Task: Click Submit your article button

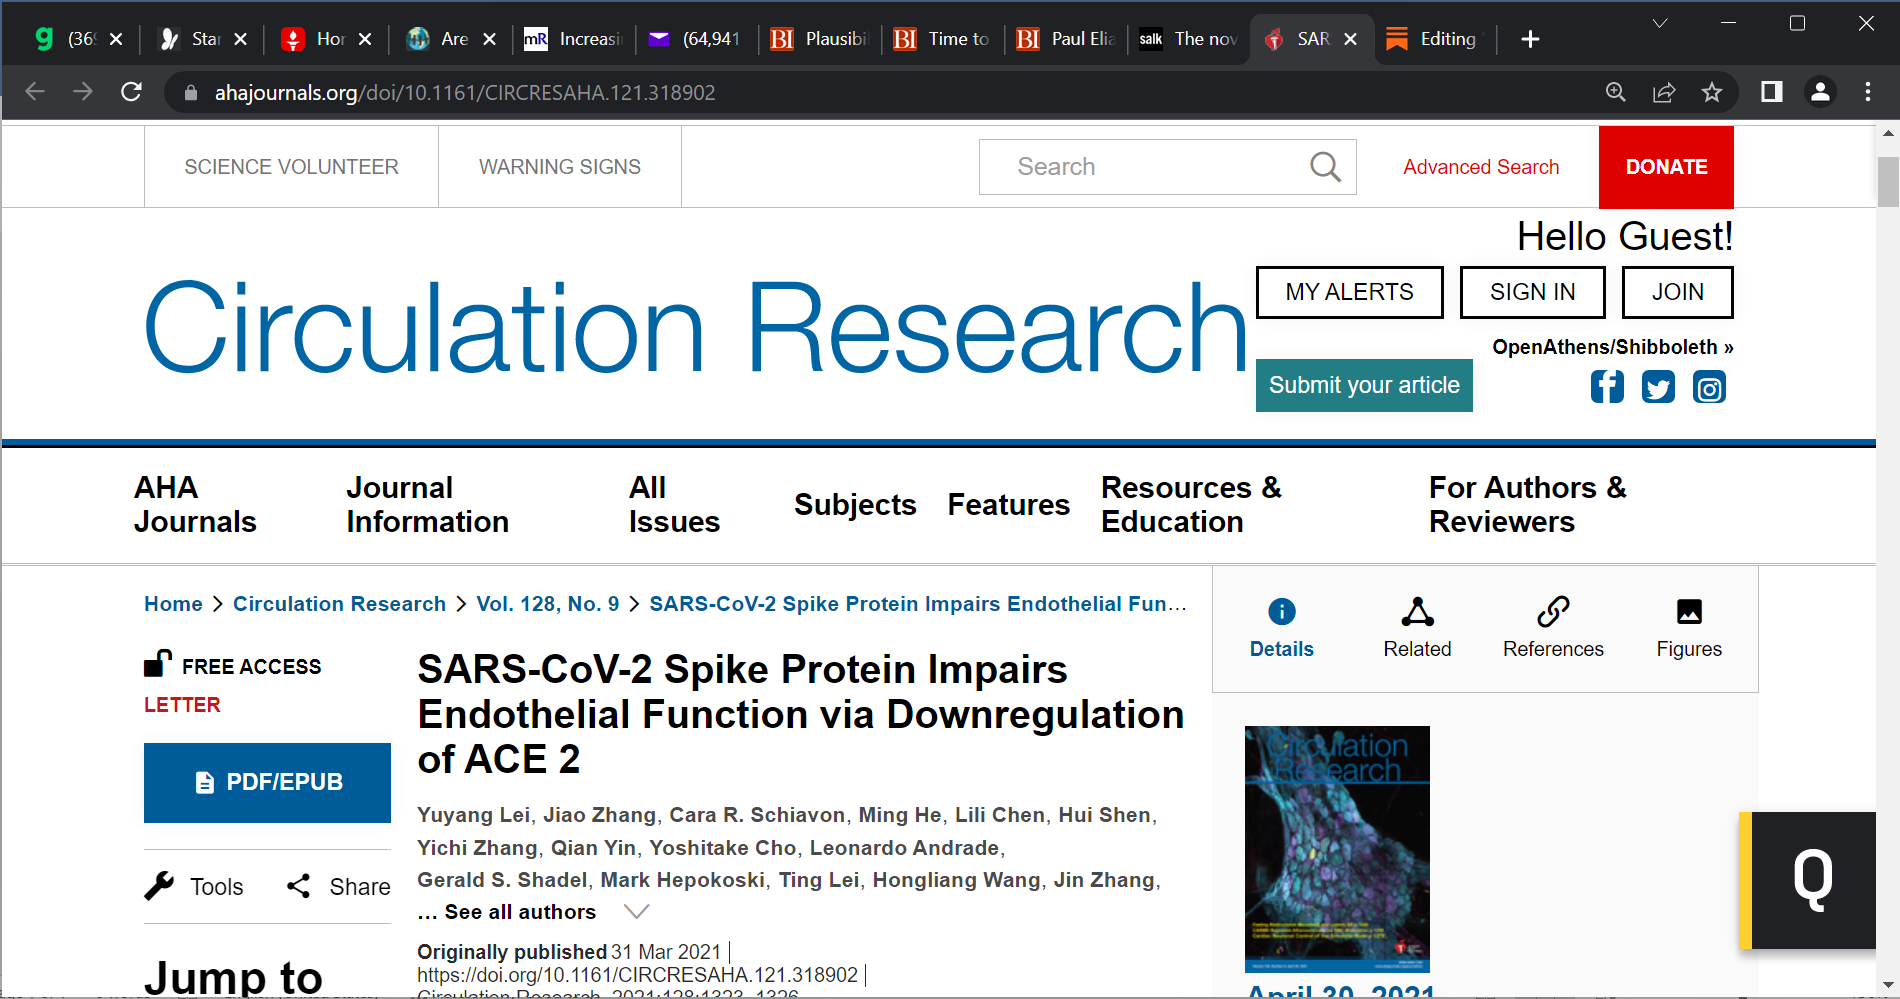Action: point(1364,385)
